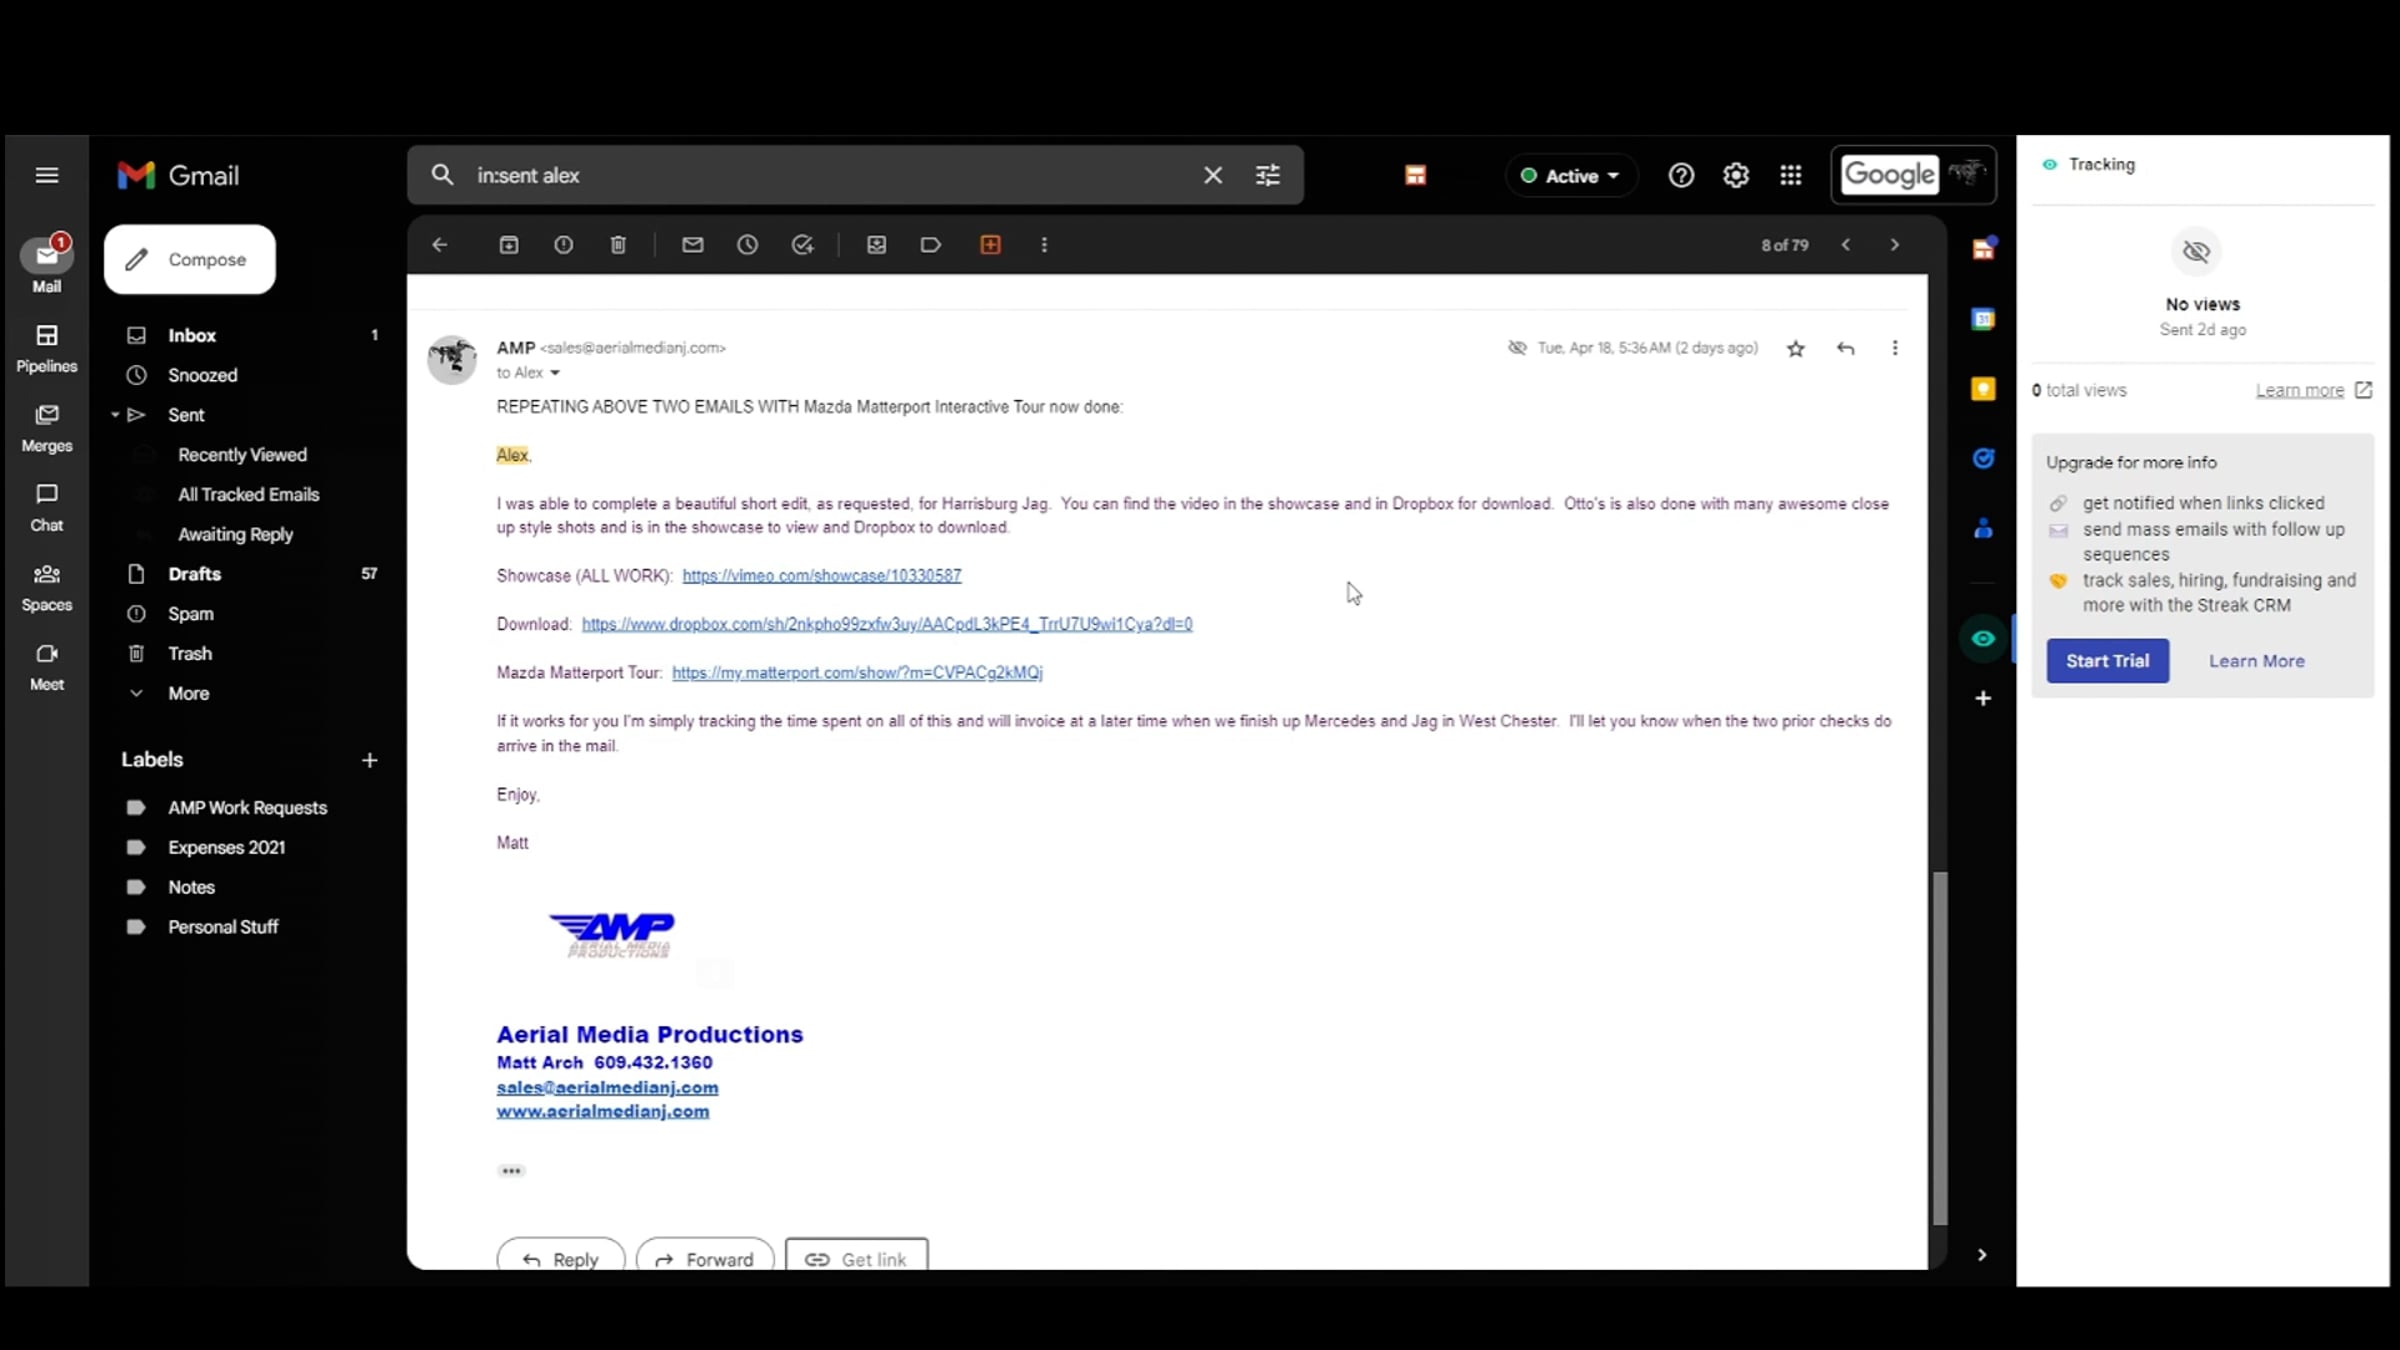The image size is (2400, 1350).
Task: Click the orange Streak box toolbar icon
Action: [990, 245]
